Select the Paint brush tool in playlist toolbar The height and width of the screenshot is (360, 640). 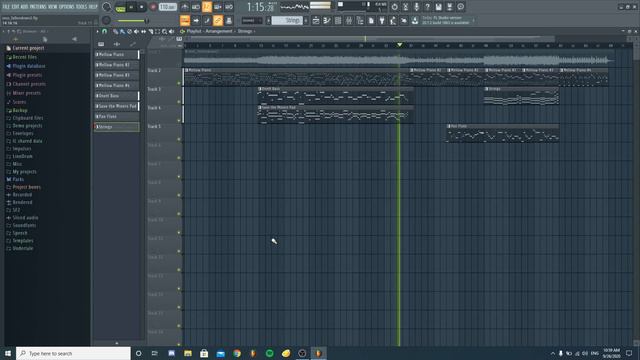click(122, 31)
